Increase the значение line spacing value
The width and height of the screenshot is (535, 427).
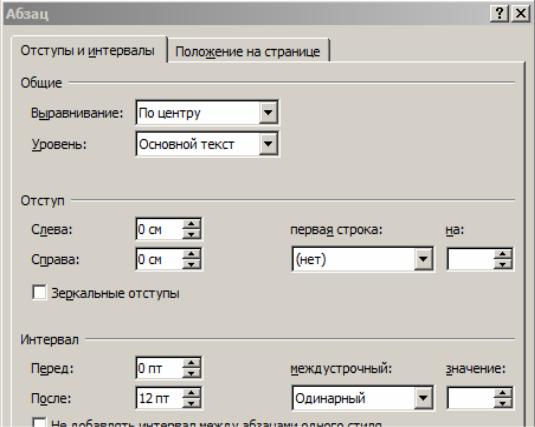click(x=503, y=393)
